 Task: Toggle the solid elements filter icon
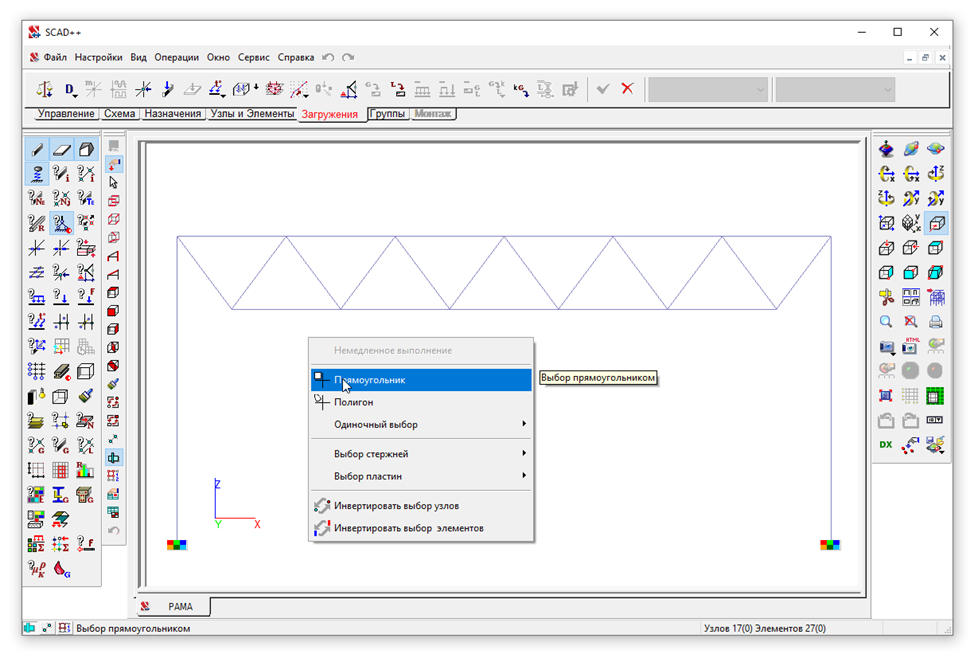point(85,149)
